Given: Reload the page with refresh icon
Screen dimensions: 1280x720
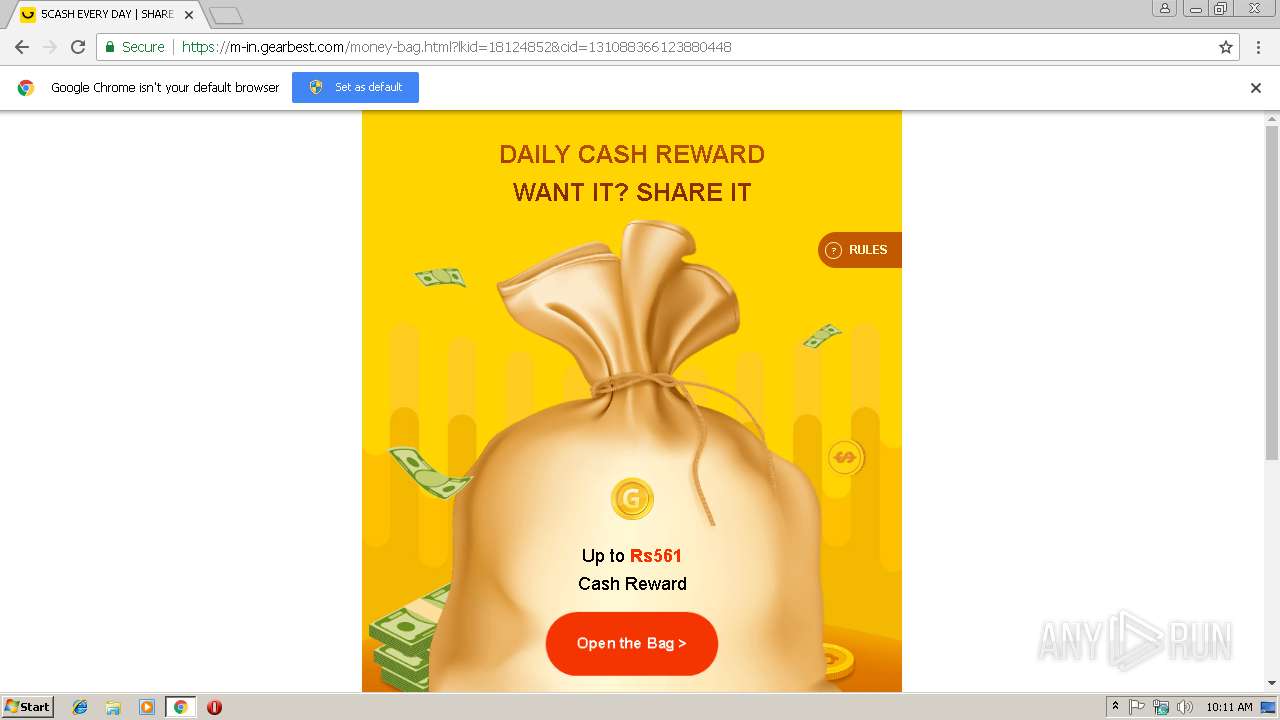Looking at the screenshot, I should (x=78, y=47).
